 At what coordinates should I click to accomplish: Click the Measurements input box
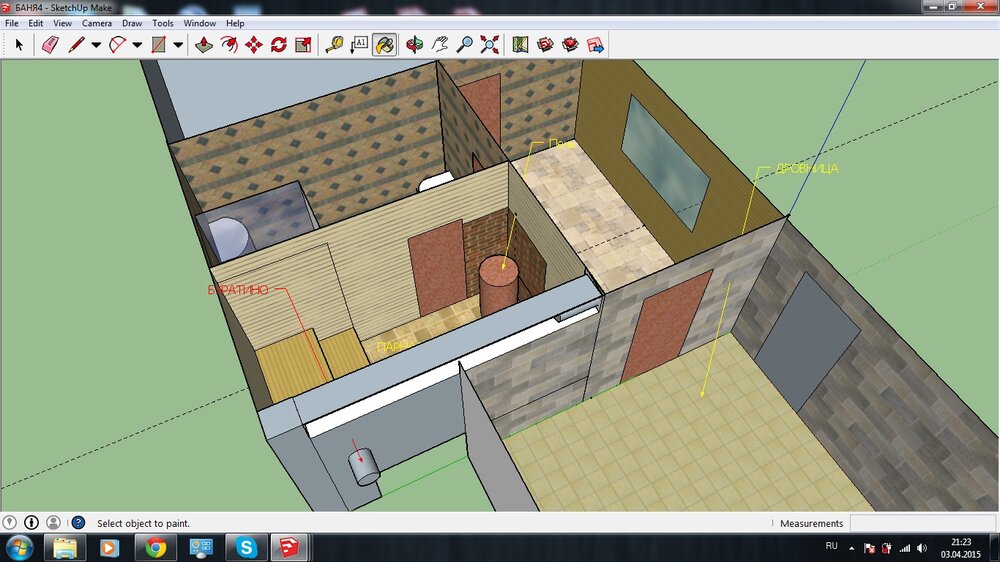pyautogui.click(x=922, y=523)
